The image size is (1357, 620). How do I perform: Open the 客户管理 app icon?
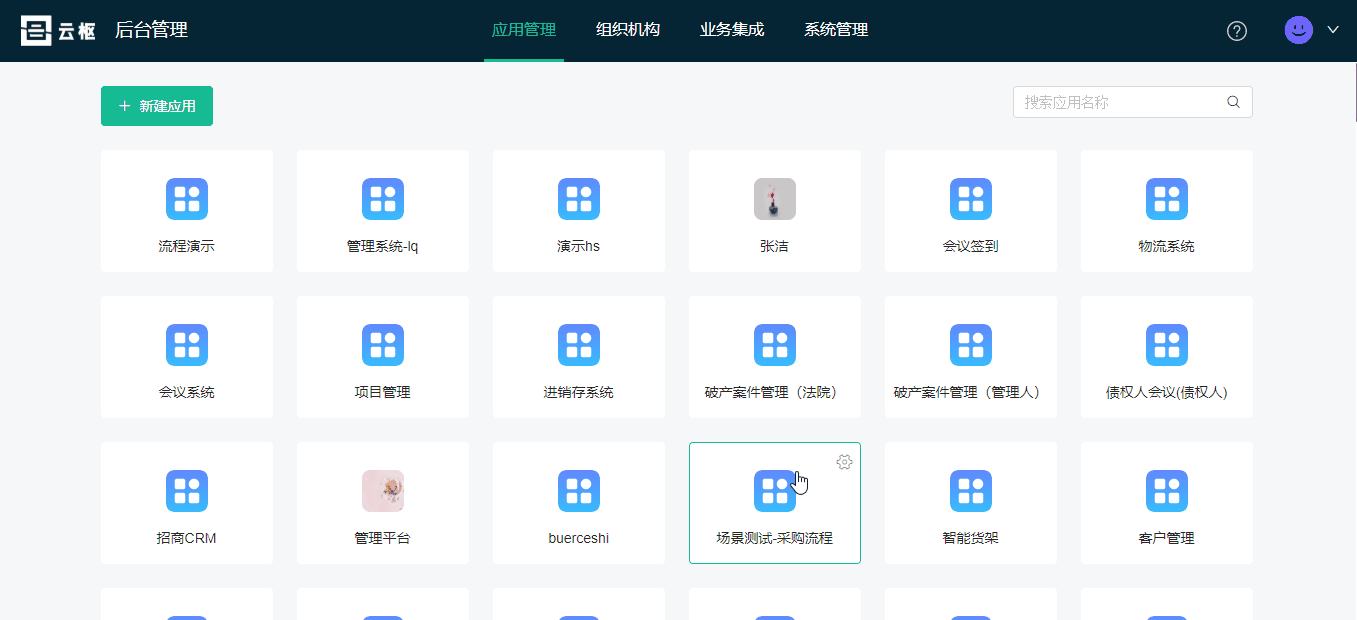(x=1167, y=491)
